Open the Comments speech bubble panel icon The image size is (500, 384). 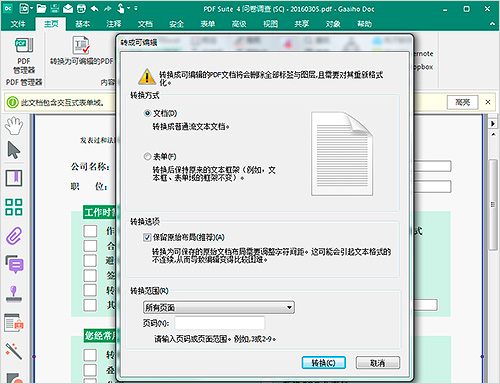pos(14,264)
